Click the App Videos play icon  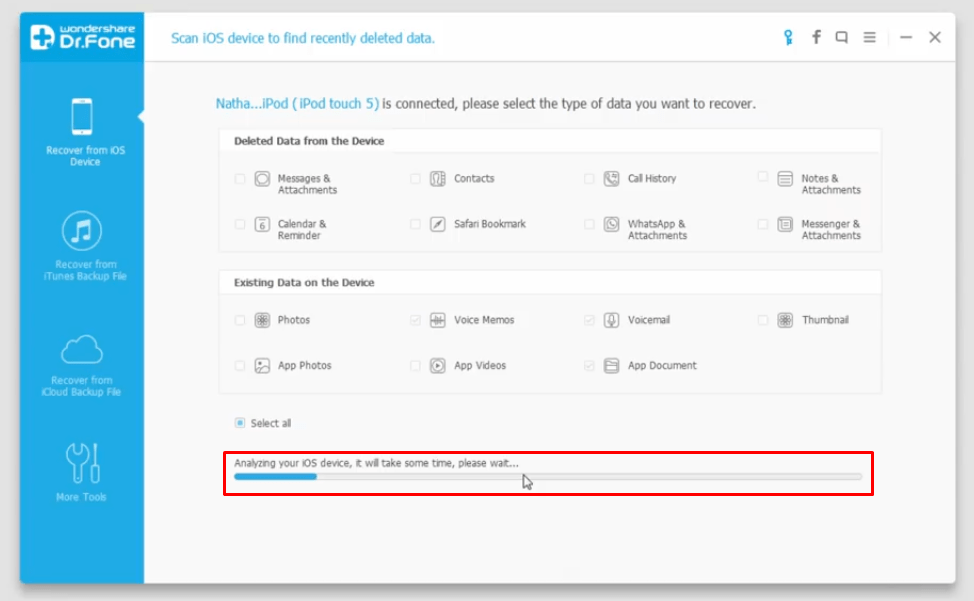(437, 366)
